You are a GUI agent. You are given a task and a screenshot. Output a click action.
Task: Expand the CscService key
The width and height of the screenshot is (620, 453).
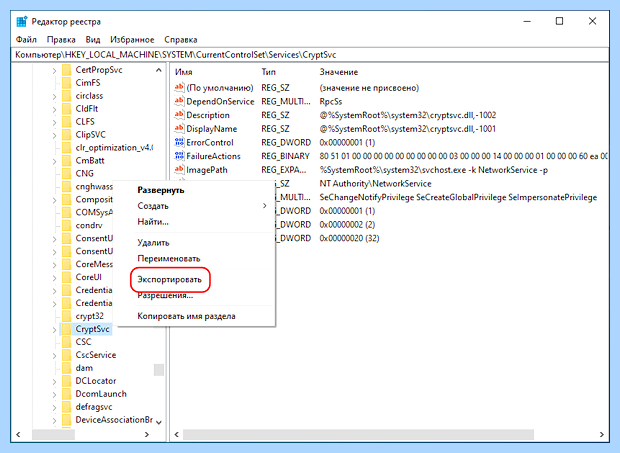click(x=54, y=356)
